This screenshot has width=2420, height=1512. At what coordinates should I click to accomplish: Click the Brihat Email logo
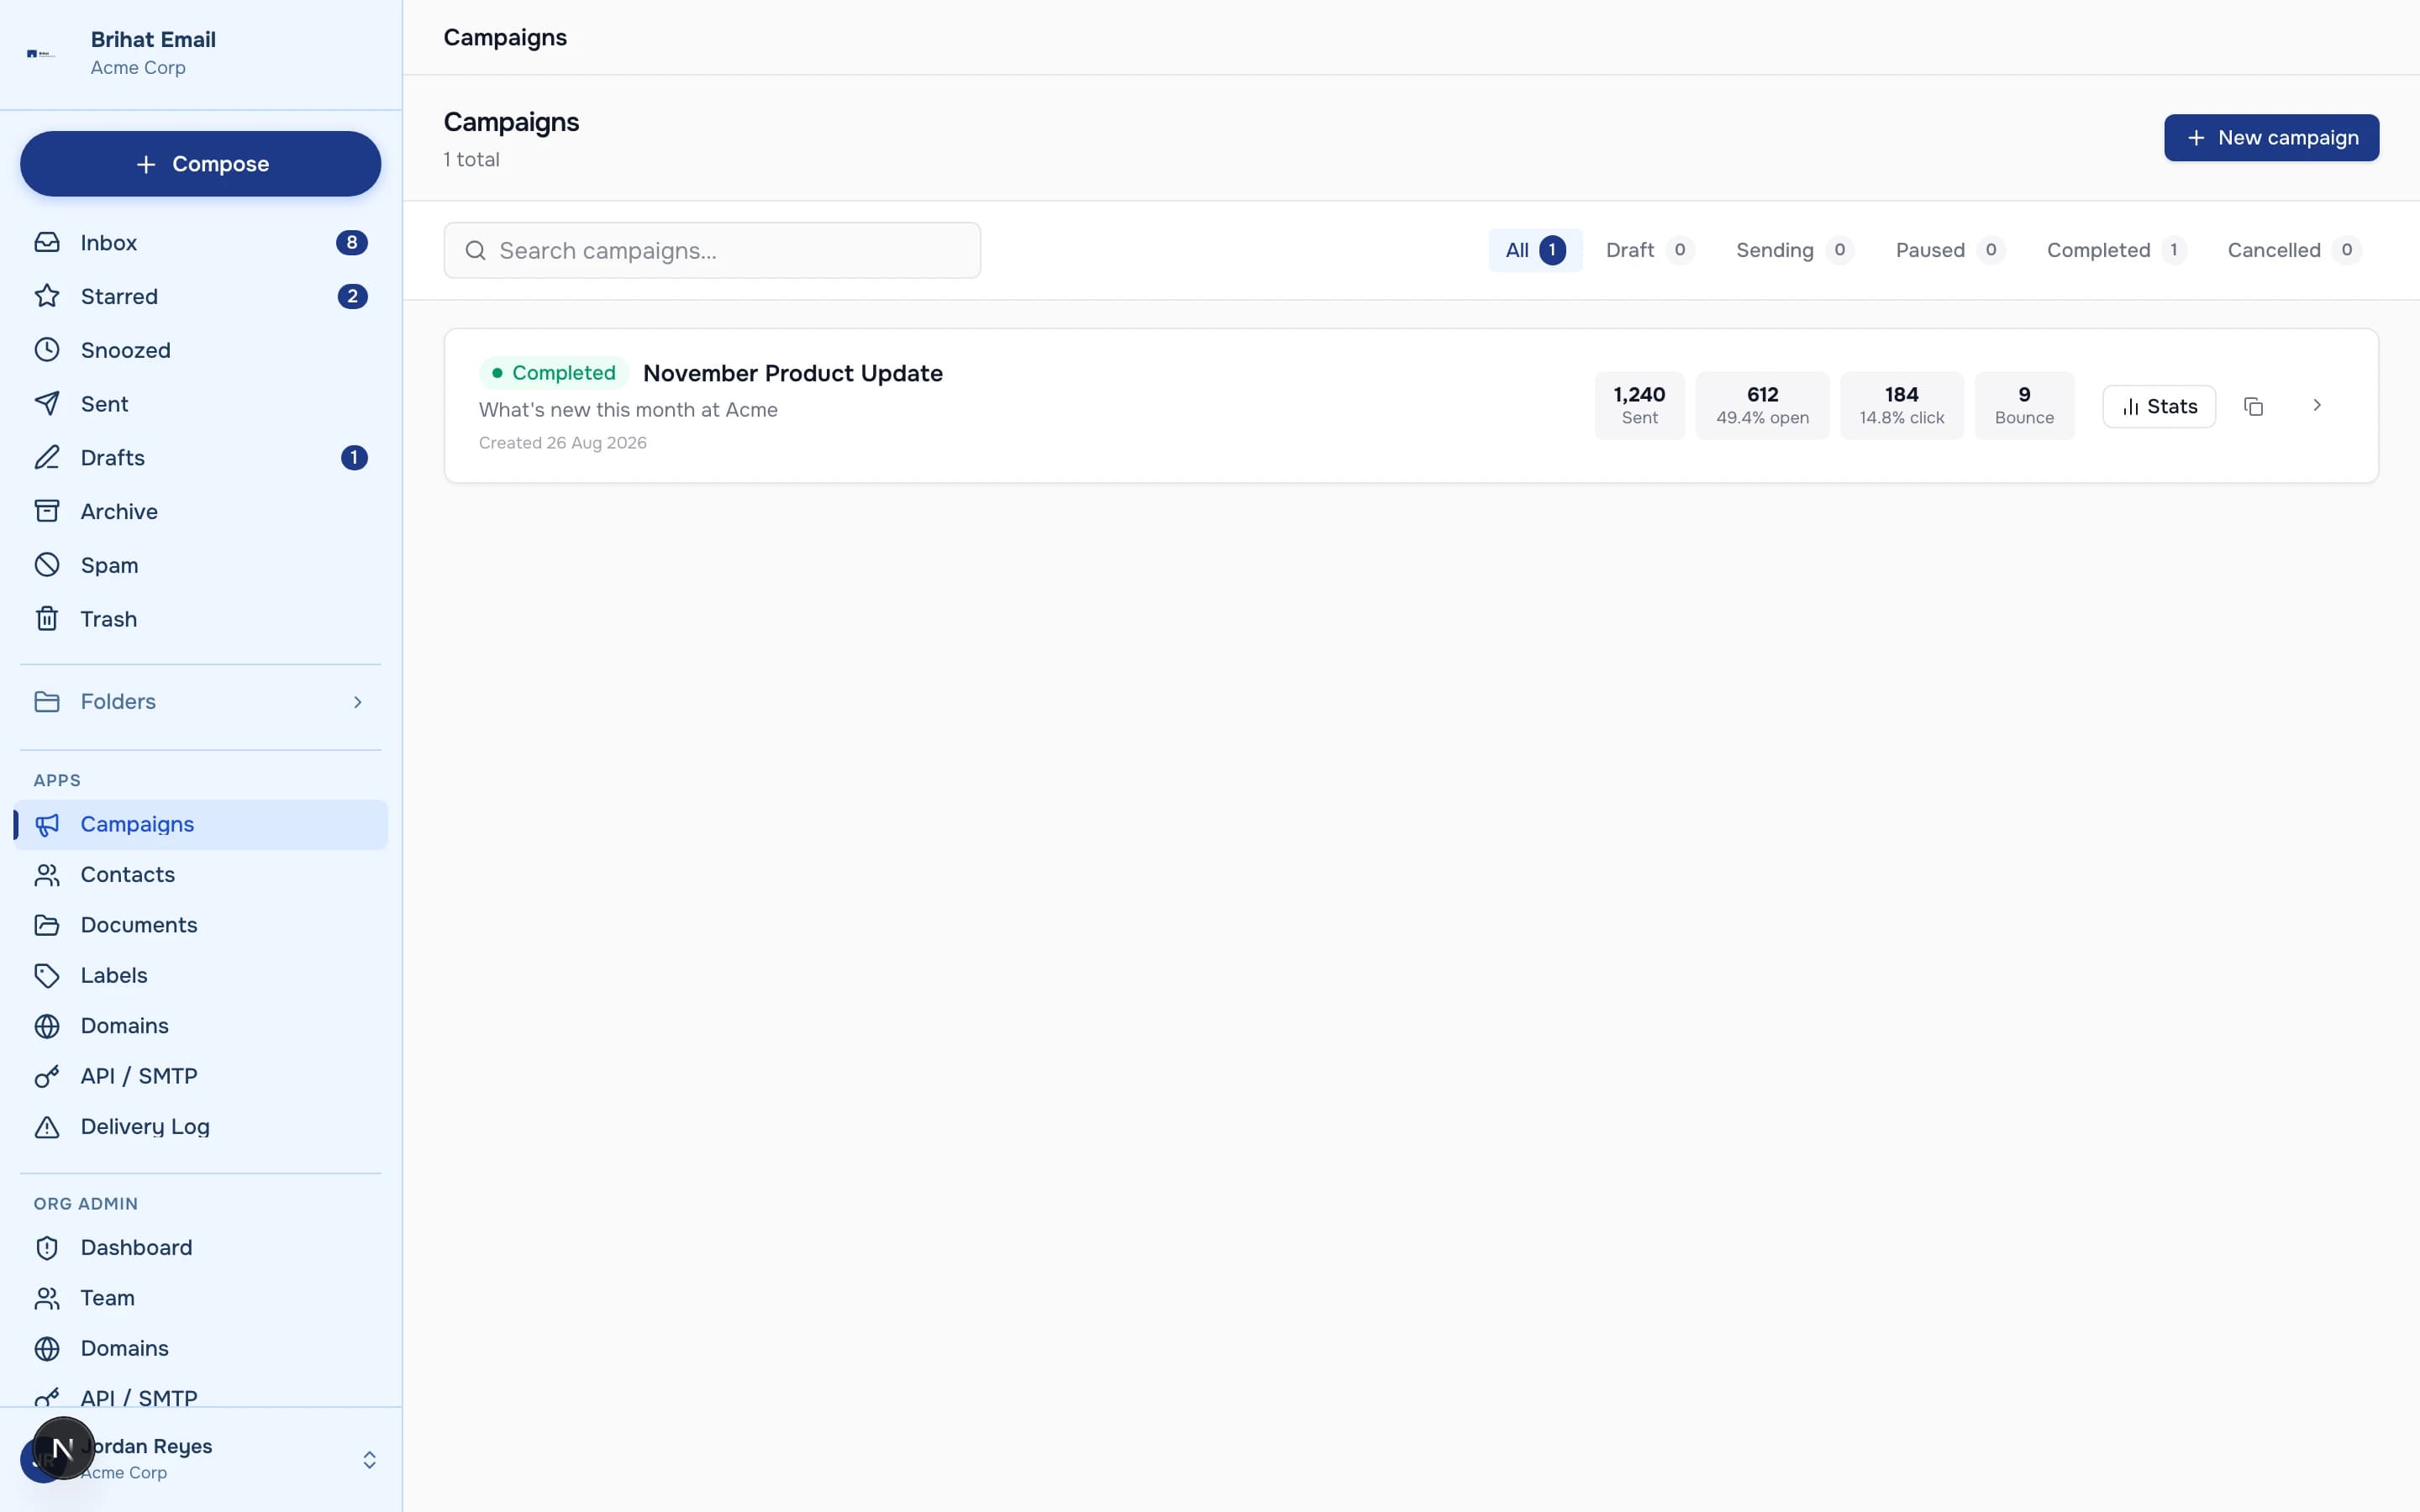pos(41,53)
